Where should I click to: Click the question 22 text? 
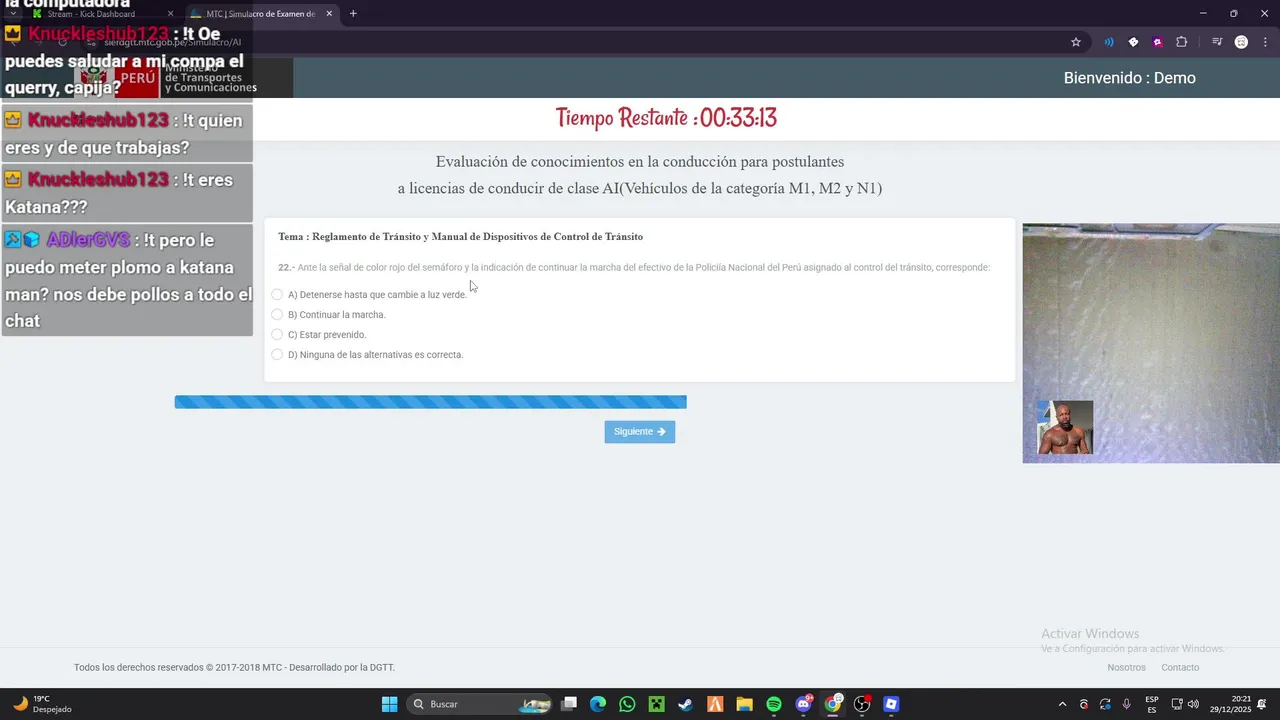pos(634,268)
